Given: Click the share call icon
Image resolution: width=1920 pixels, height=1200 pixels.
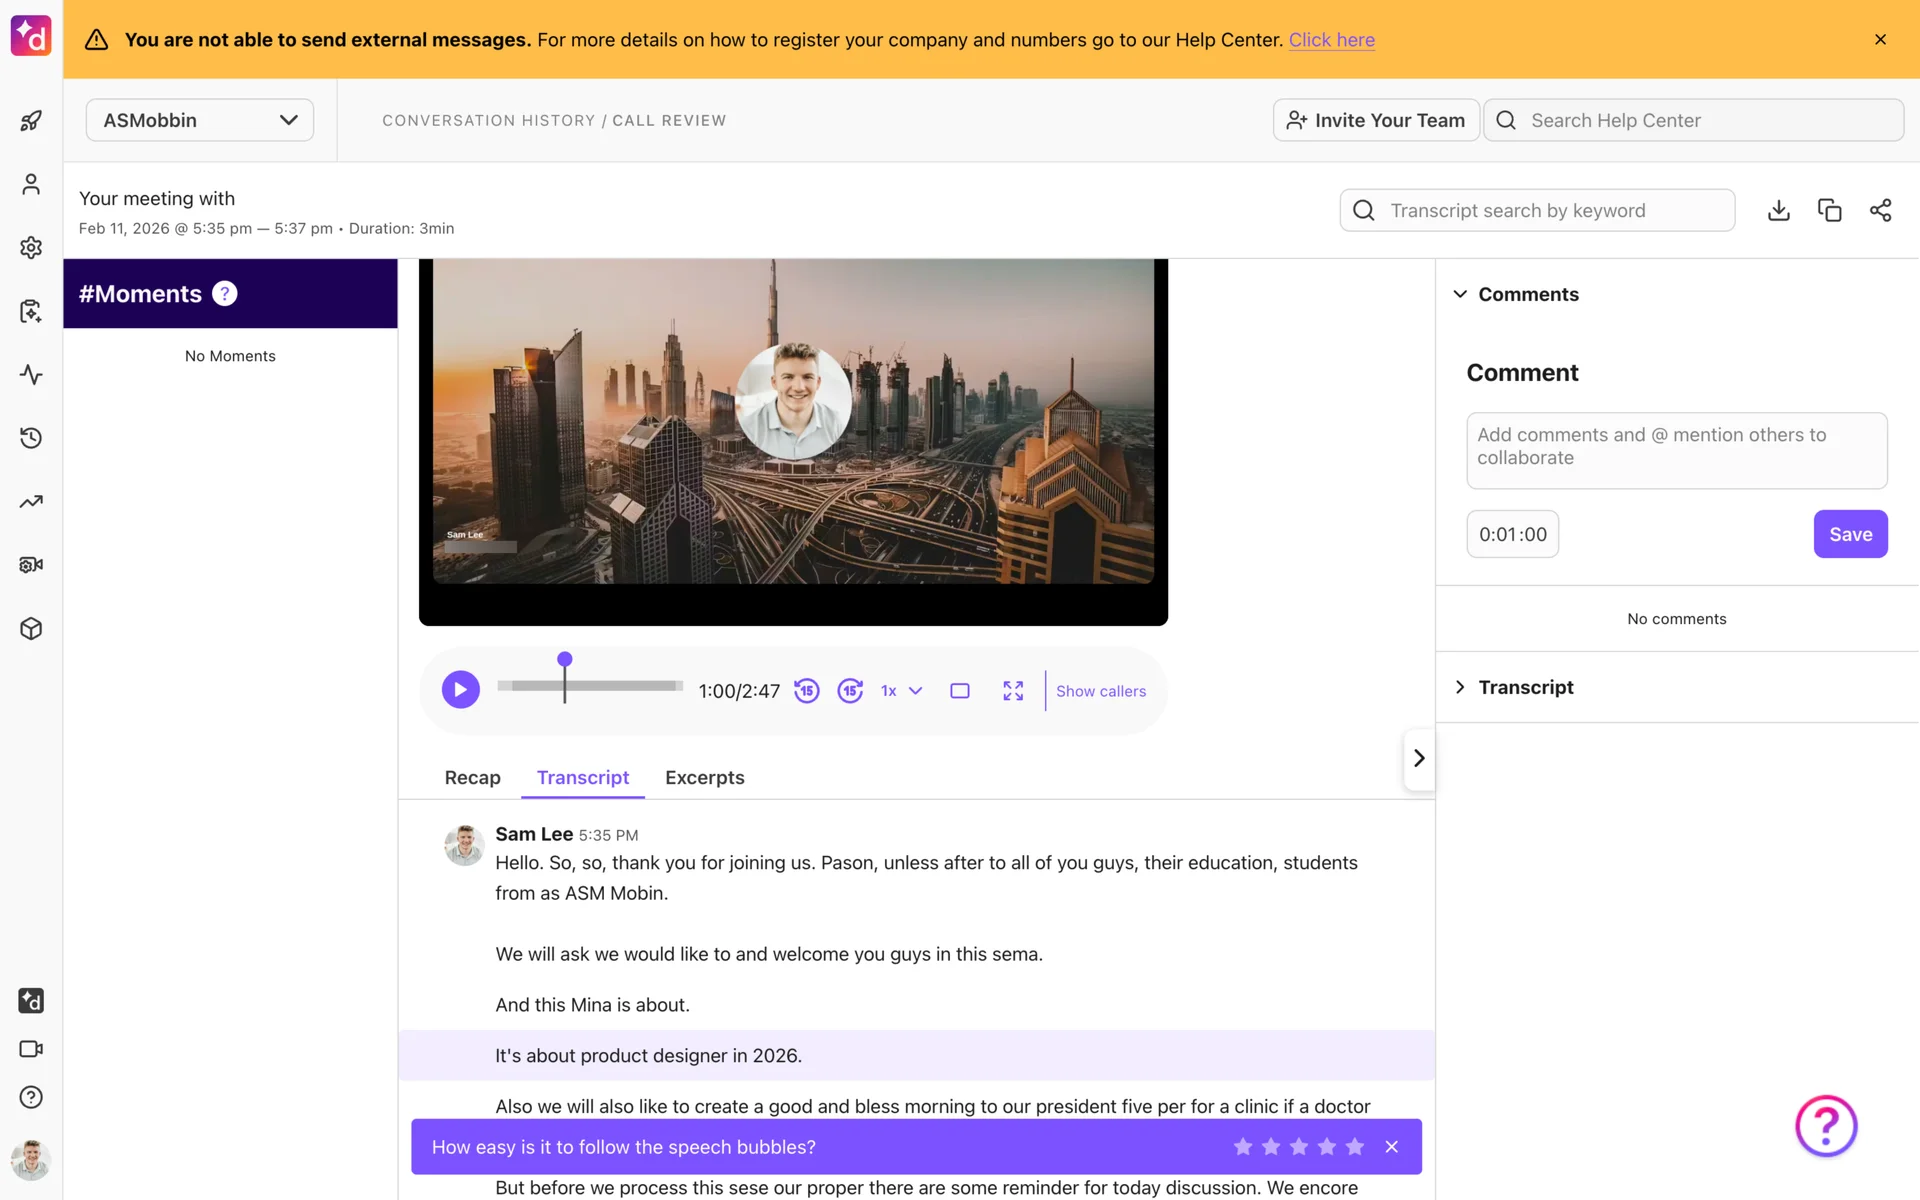Looking at the screenshot, I should point(1880,210).
